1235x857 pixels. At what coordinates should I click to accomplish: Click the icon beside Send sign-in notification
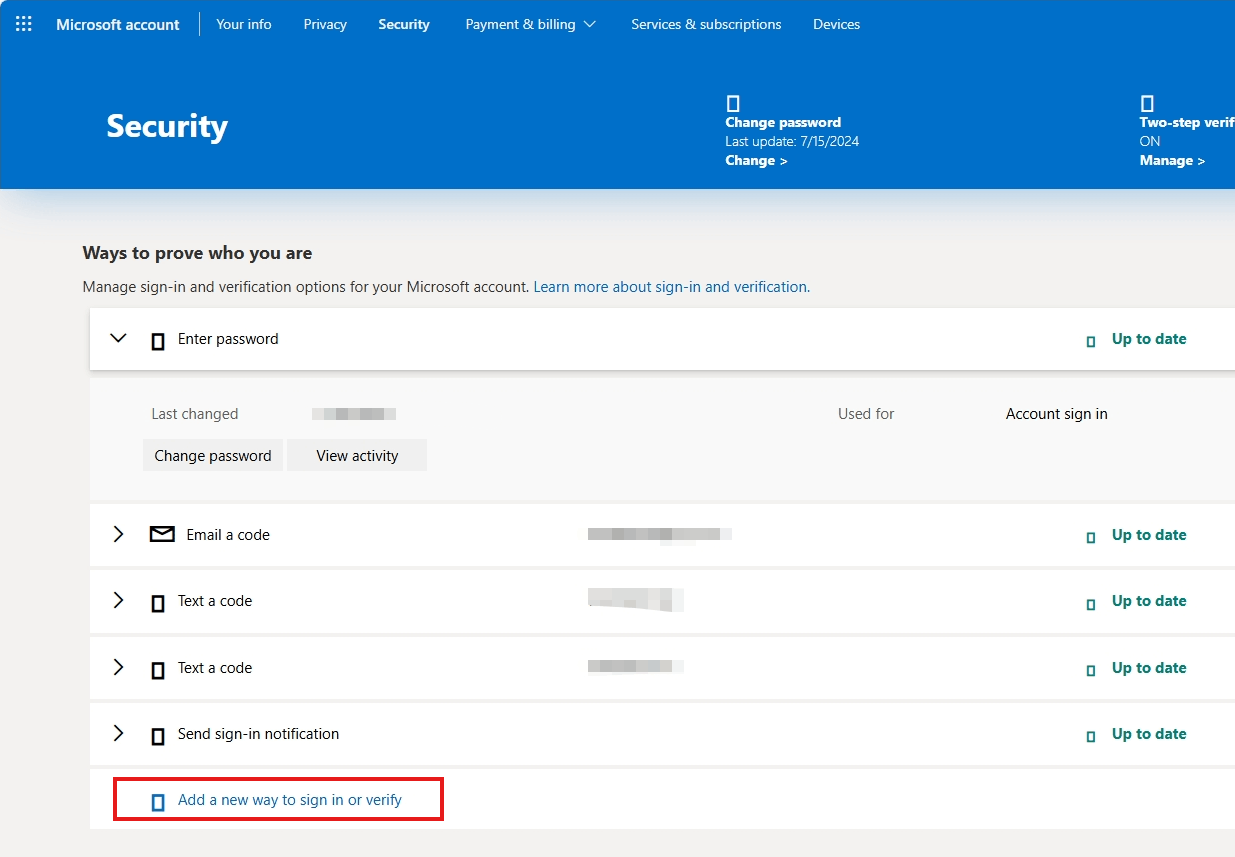coord(157,736)
